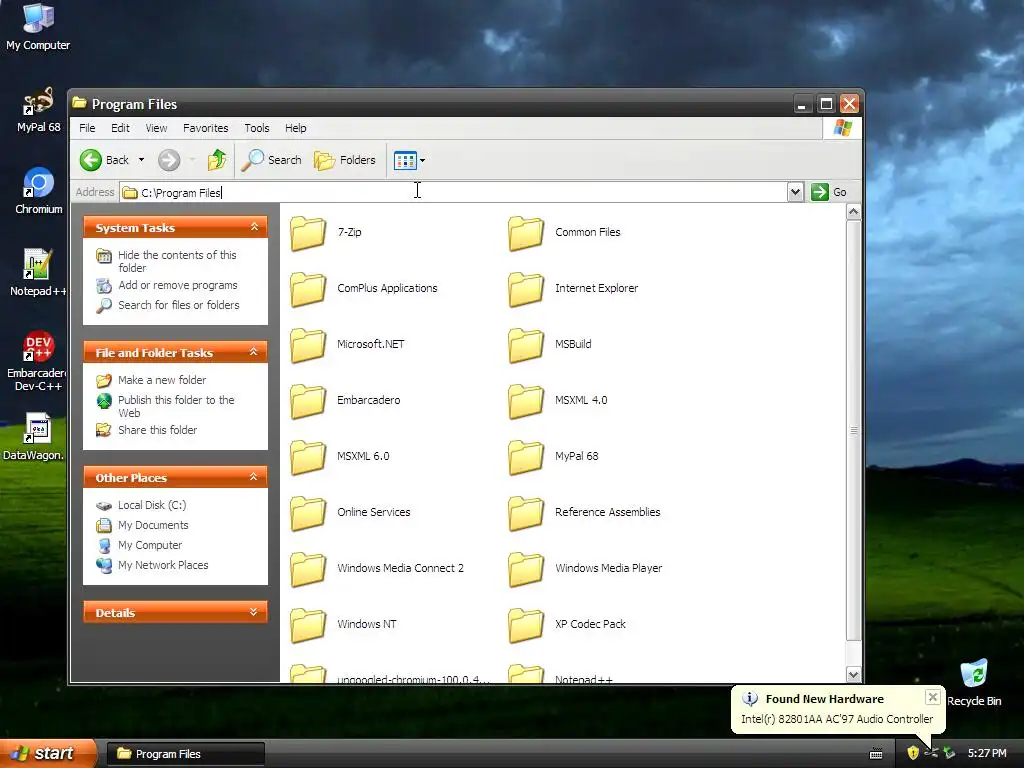The height and width of the screenshot is (768, 1024).
Task: Click Make a new folder link
Action: [x=162, y=380]
